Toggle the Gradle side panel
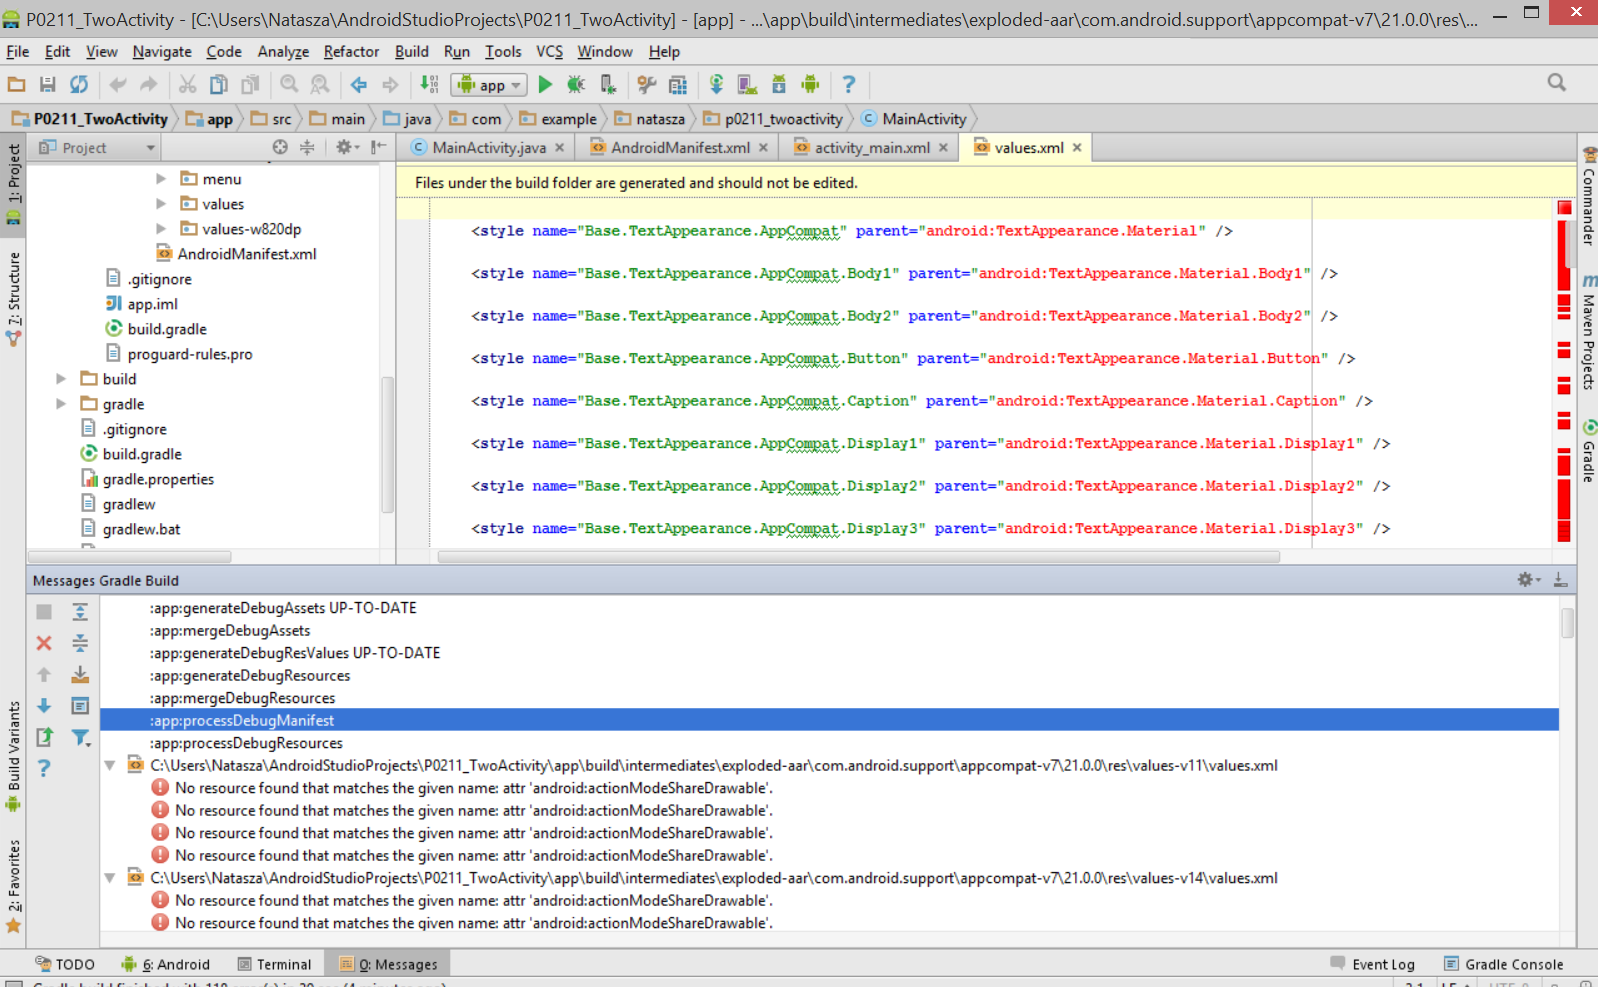This screenshot has height=987, width=1598. pyautogui.click(x=1588, y=452)
